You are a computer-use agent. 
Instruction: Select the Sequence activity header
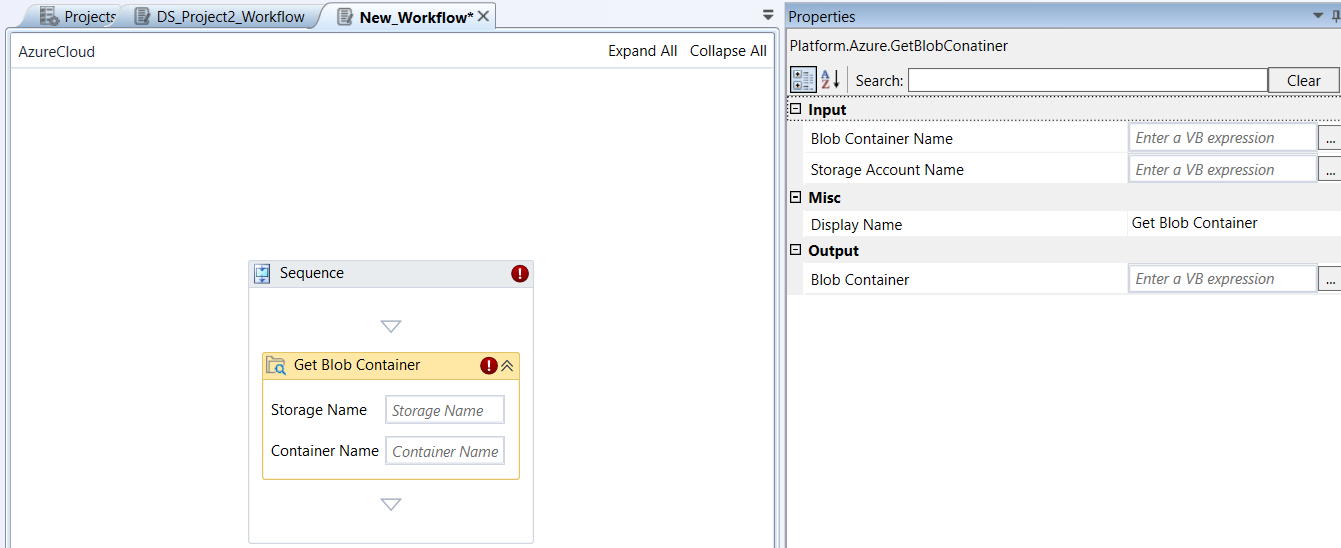[391, 274]
